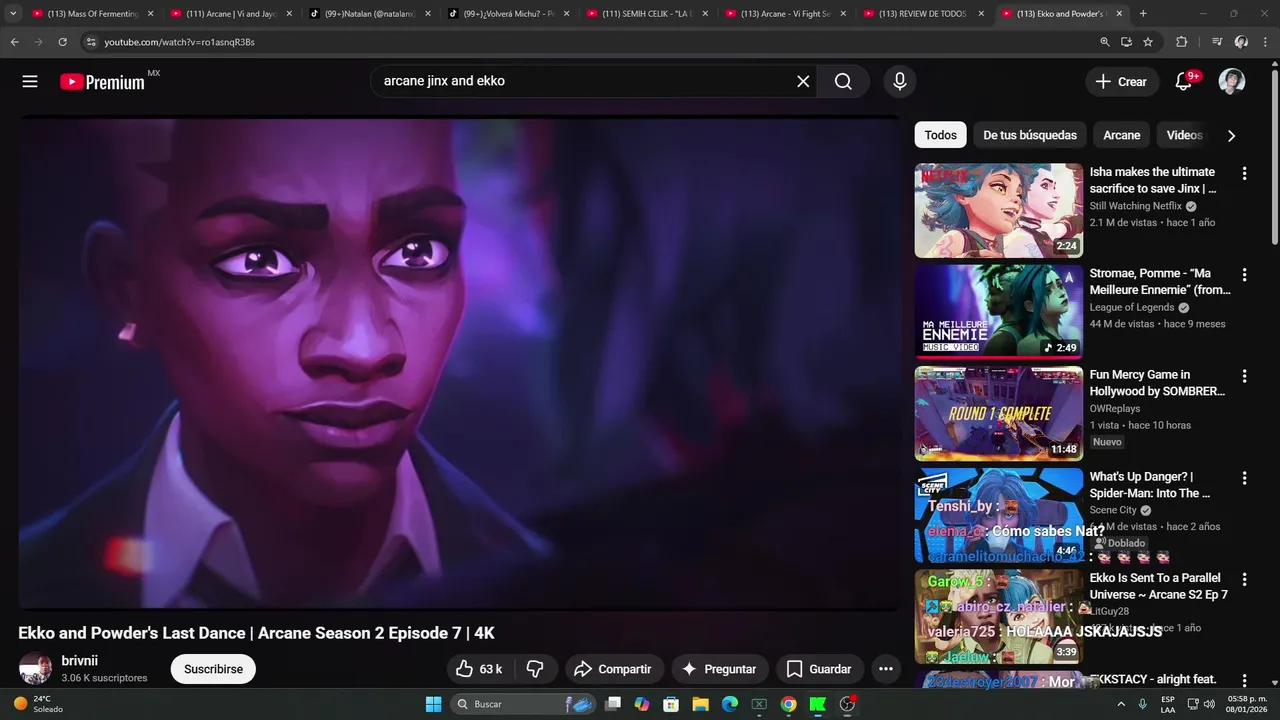Click the Crear create button
1280x720 pixels.
tap(1121, 82)
